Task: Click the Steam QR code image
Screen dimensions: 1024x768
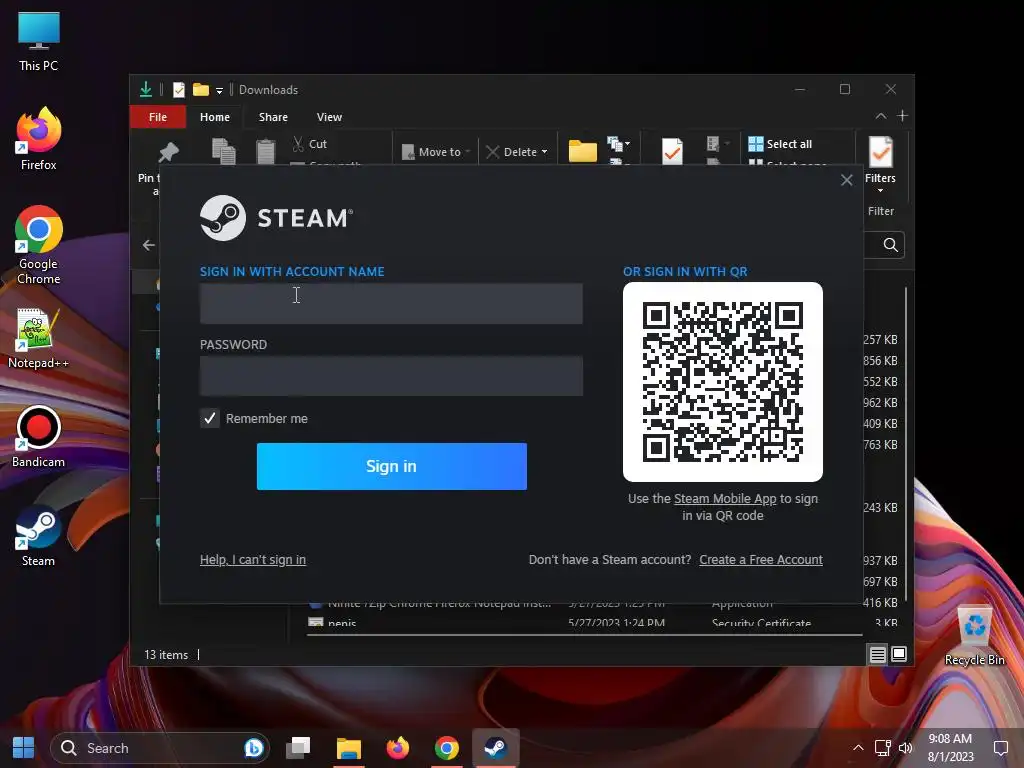Action: [723, 382]
